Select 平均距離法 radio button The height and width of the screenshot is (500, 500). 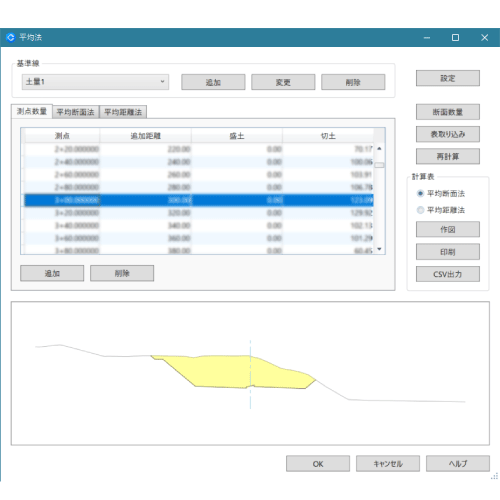click(x=420, y=210)
